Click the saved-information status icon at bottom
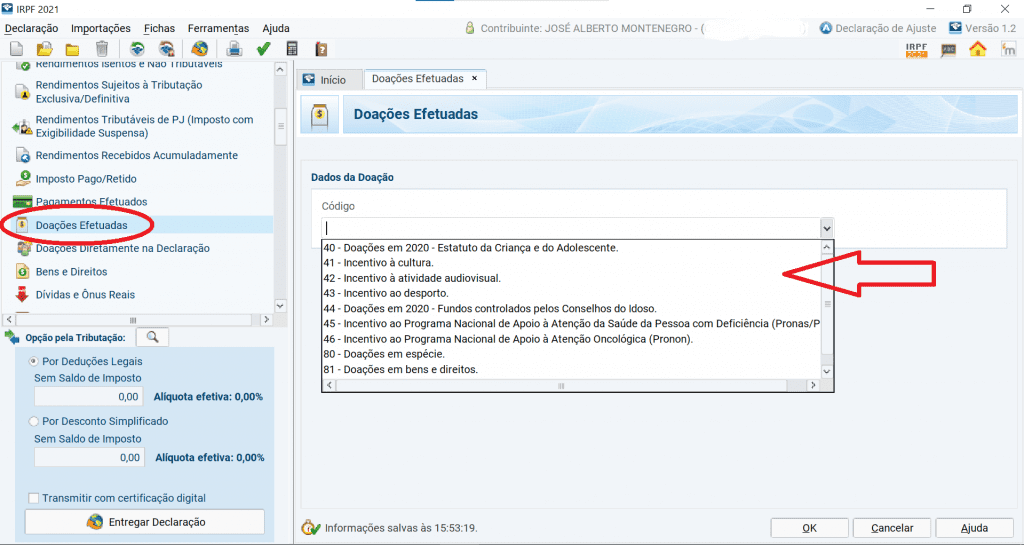This screenshot has height=545, width=1024. 310,527
